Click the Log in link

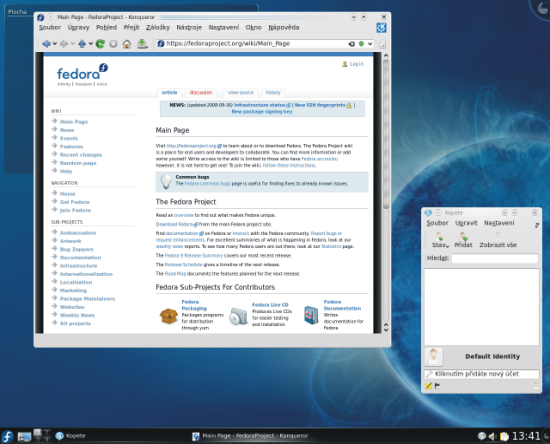(356, 64)
